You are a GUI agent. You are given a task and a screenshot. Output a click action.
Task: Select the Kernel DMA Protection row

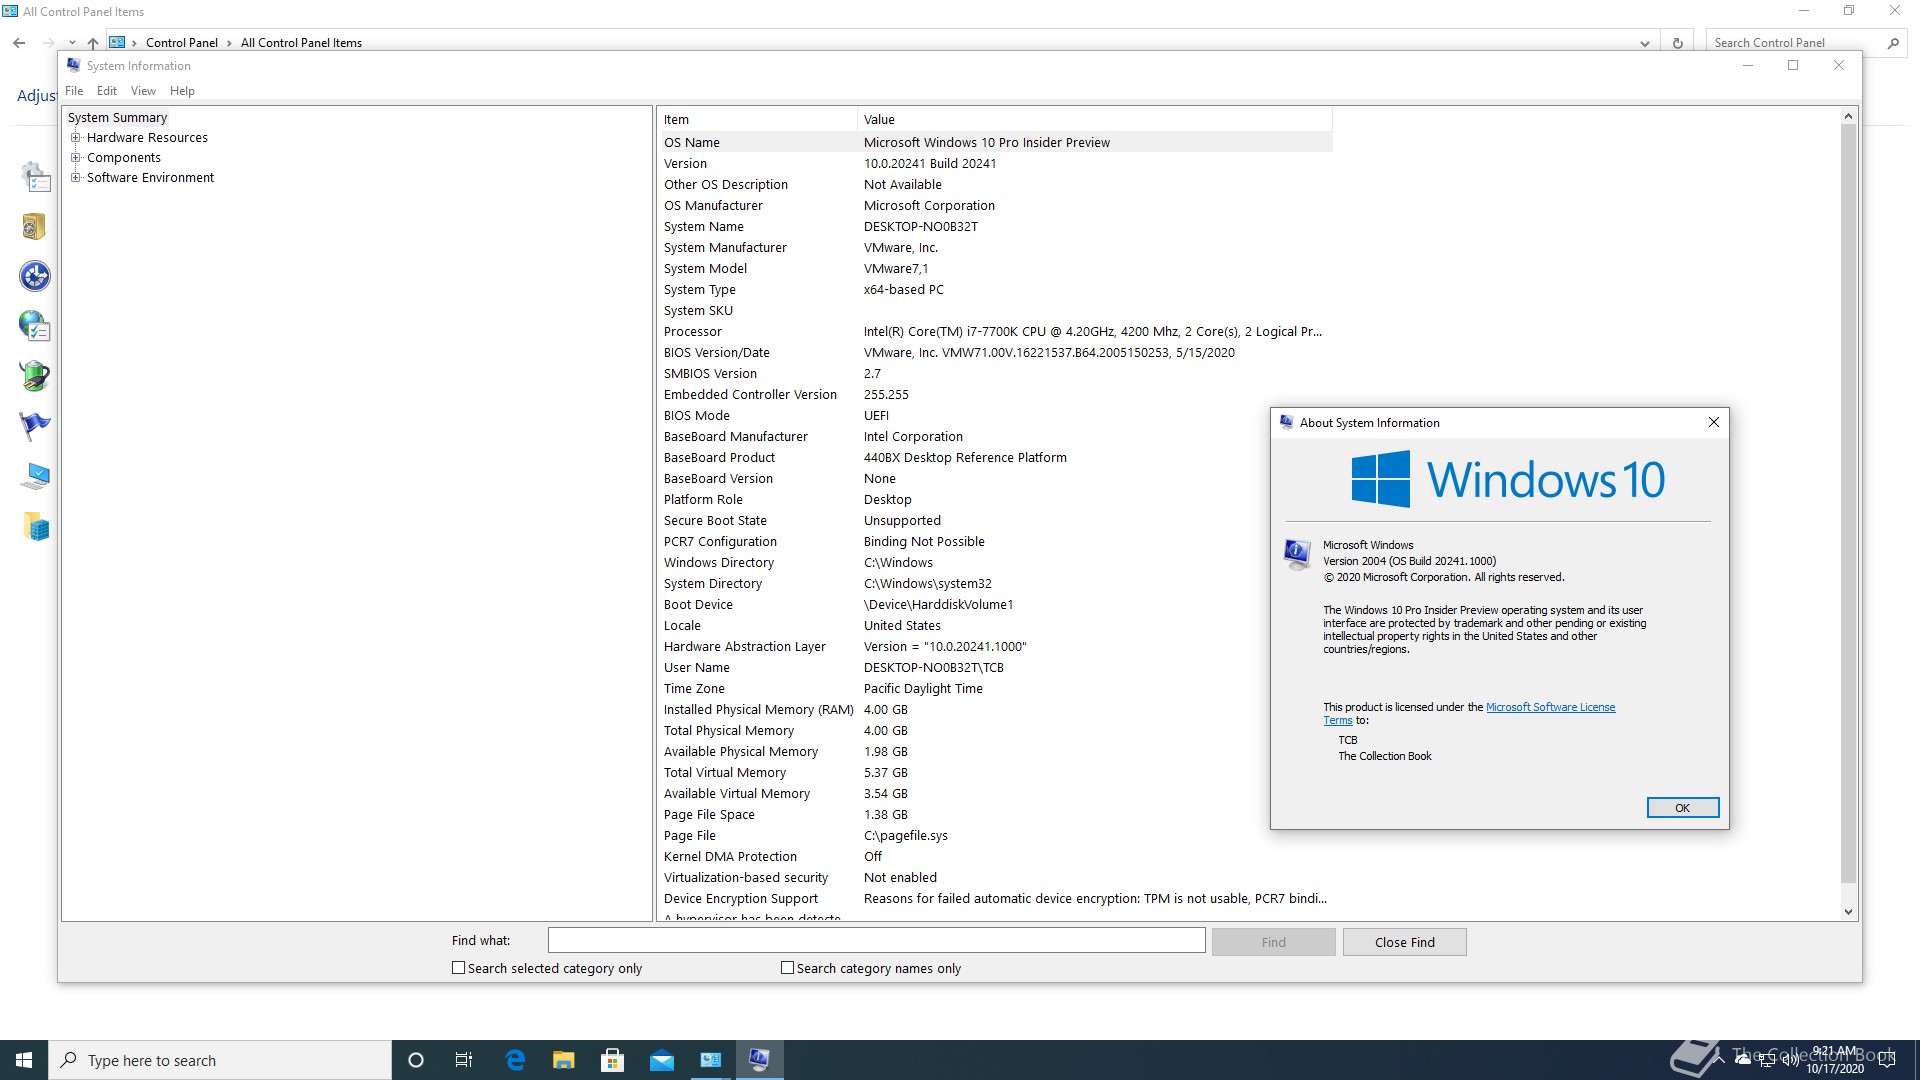tap(996, 857)
